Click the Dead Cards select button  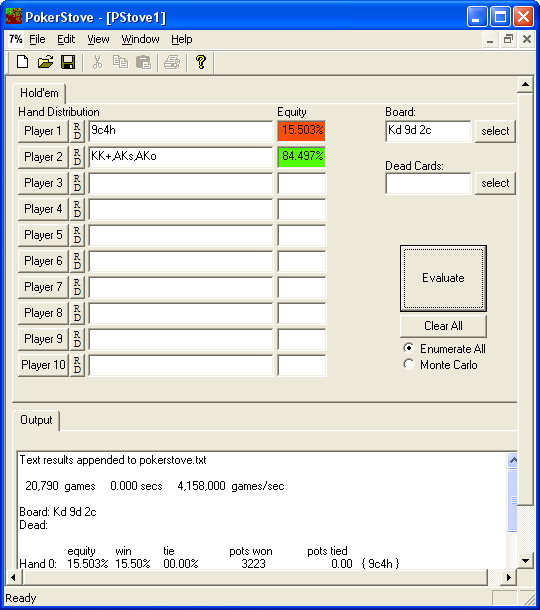(x=495, y=183)
